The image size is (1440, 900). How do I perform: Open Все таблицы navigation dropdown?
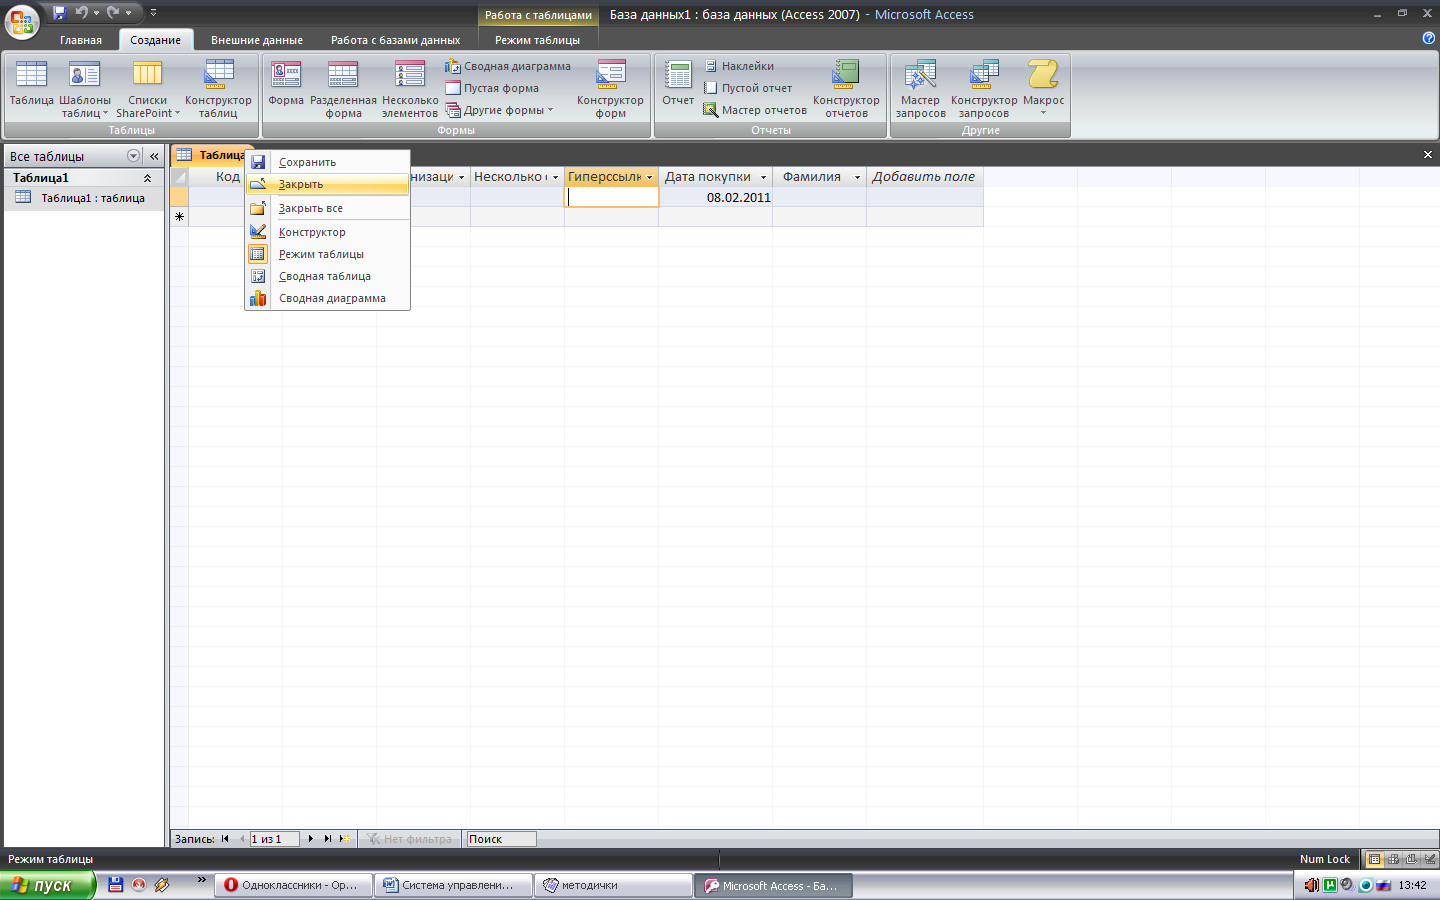134,156
